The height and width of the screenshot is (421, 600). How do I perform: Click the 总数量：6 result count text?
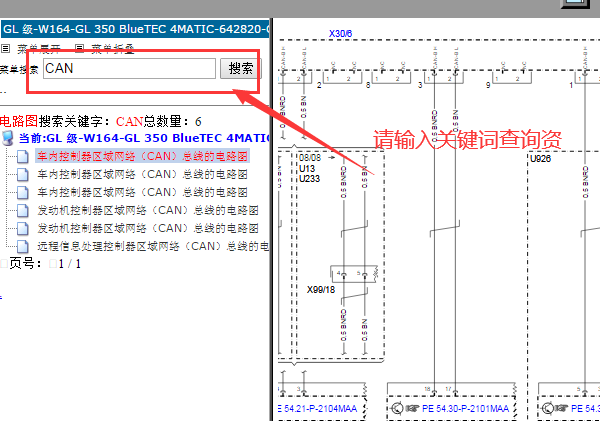(172, 122)
